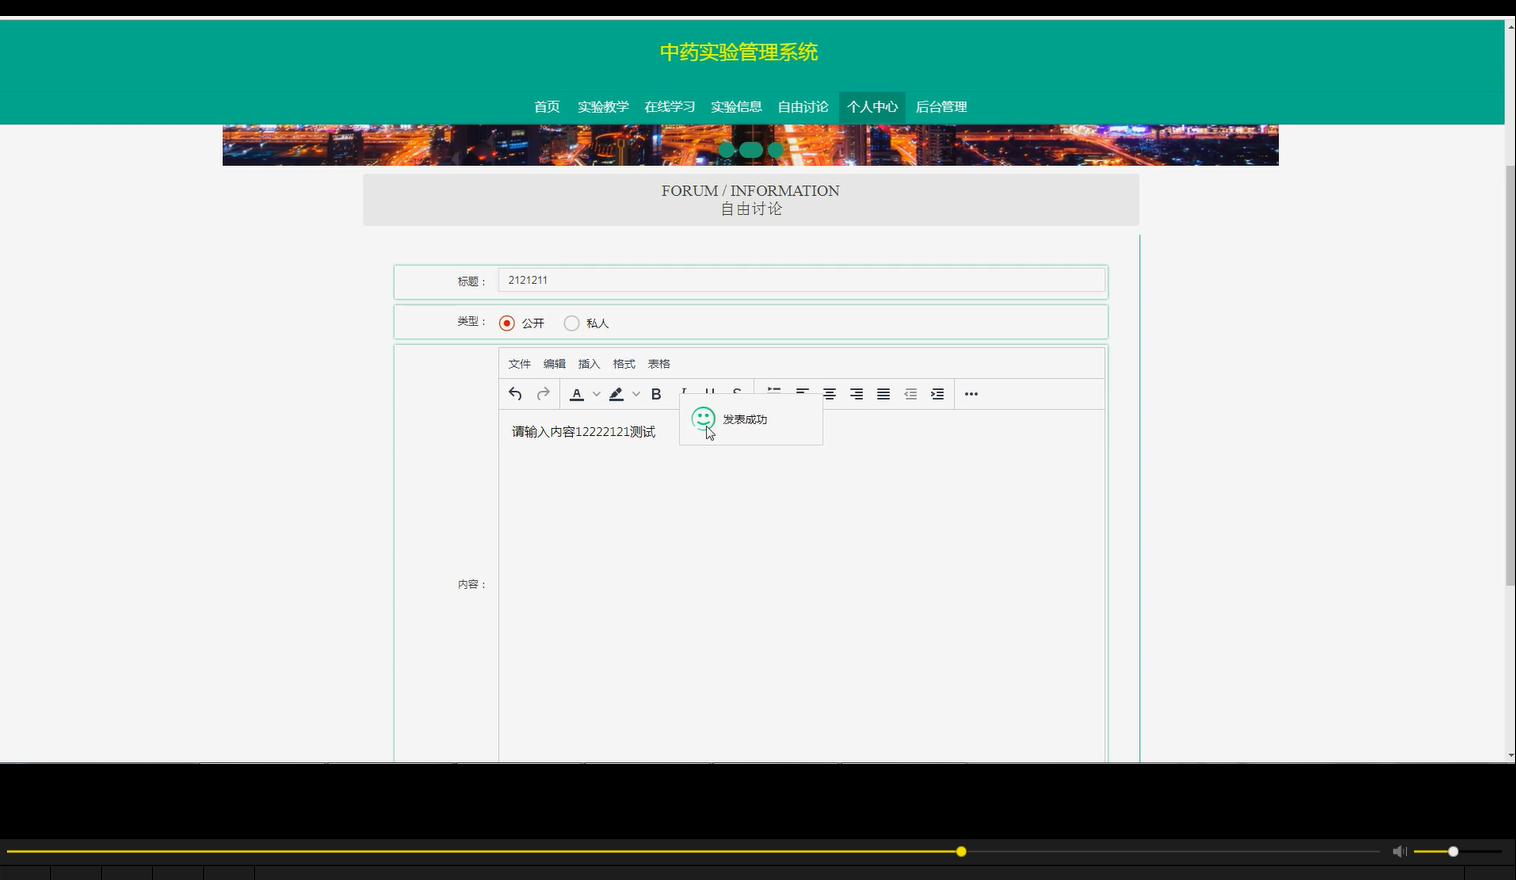The width and height of the screenshot is (1516, 880).
Task: Select the 私人 radio button
Action: (x=571, y=322)
